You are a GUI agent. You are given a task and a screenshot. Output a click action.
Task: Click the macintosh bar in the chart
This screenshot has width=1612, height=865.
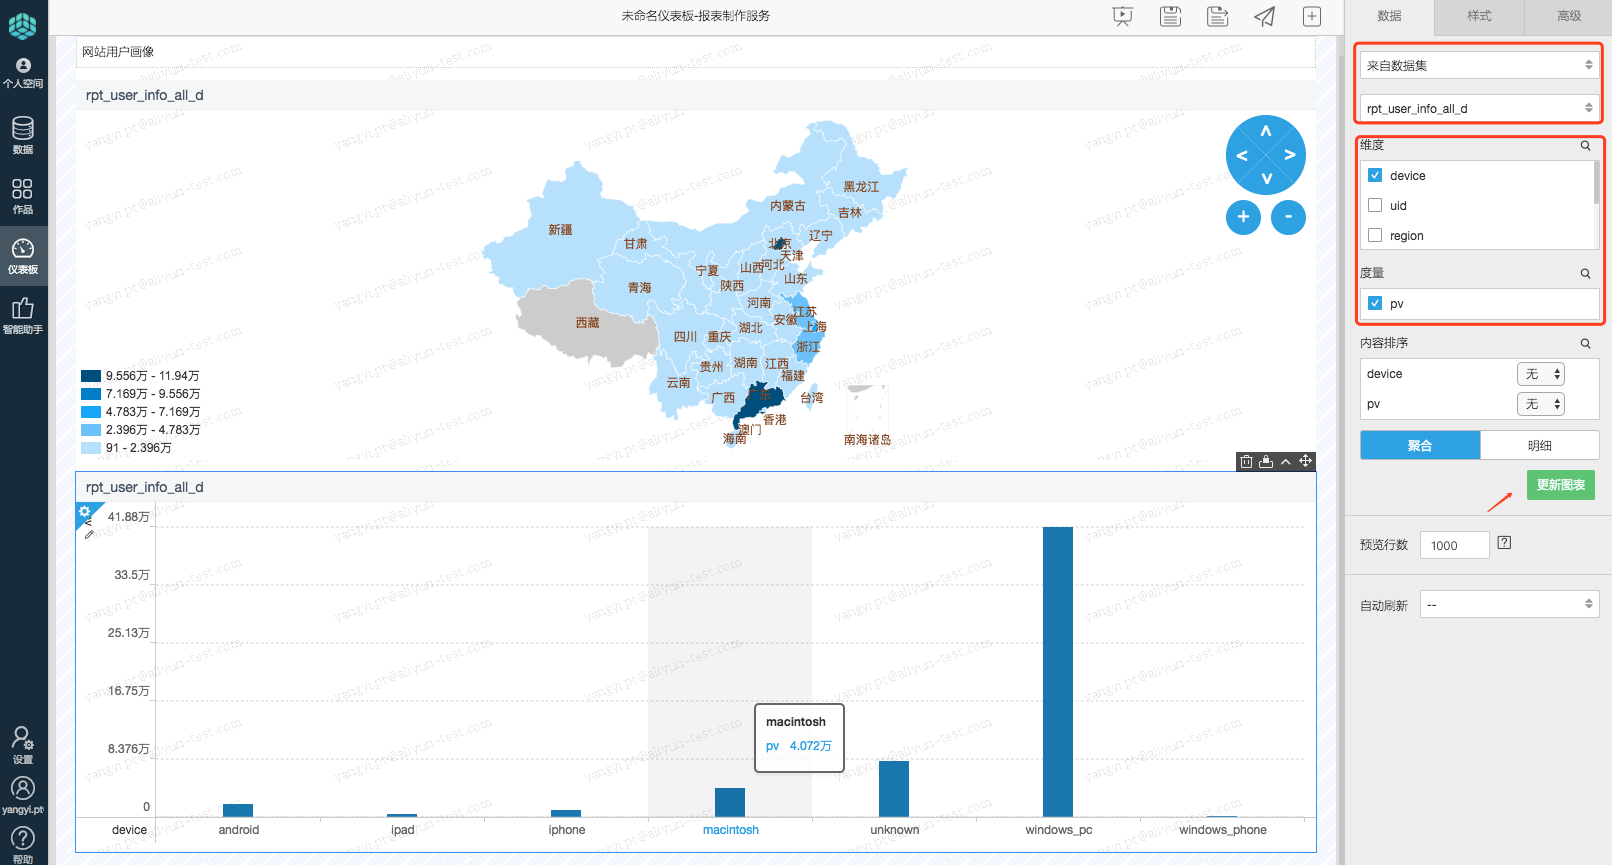click(730, 803)
